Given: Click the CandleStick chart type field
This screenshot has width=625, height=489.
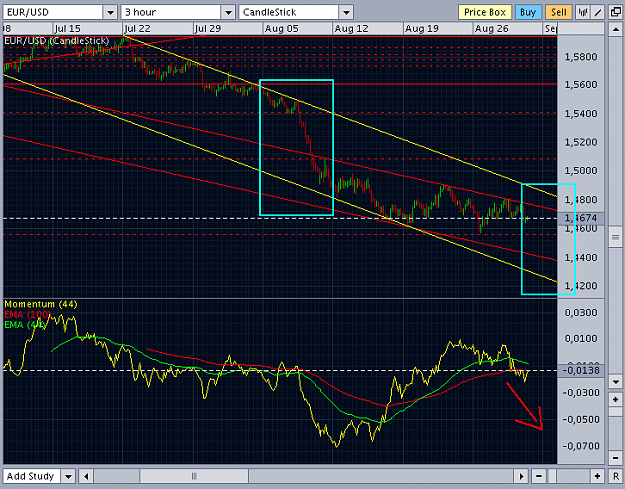Looking at the screenshot, I should 289,12.
